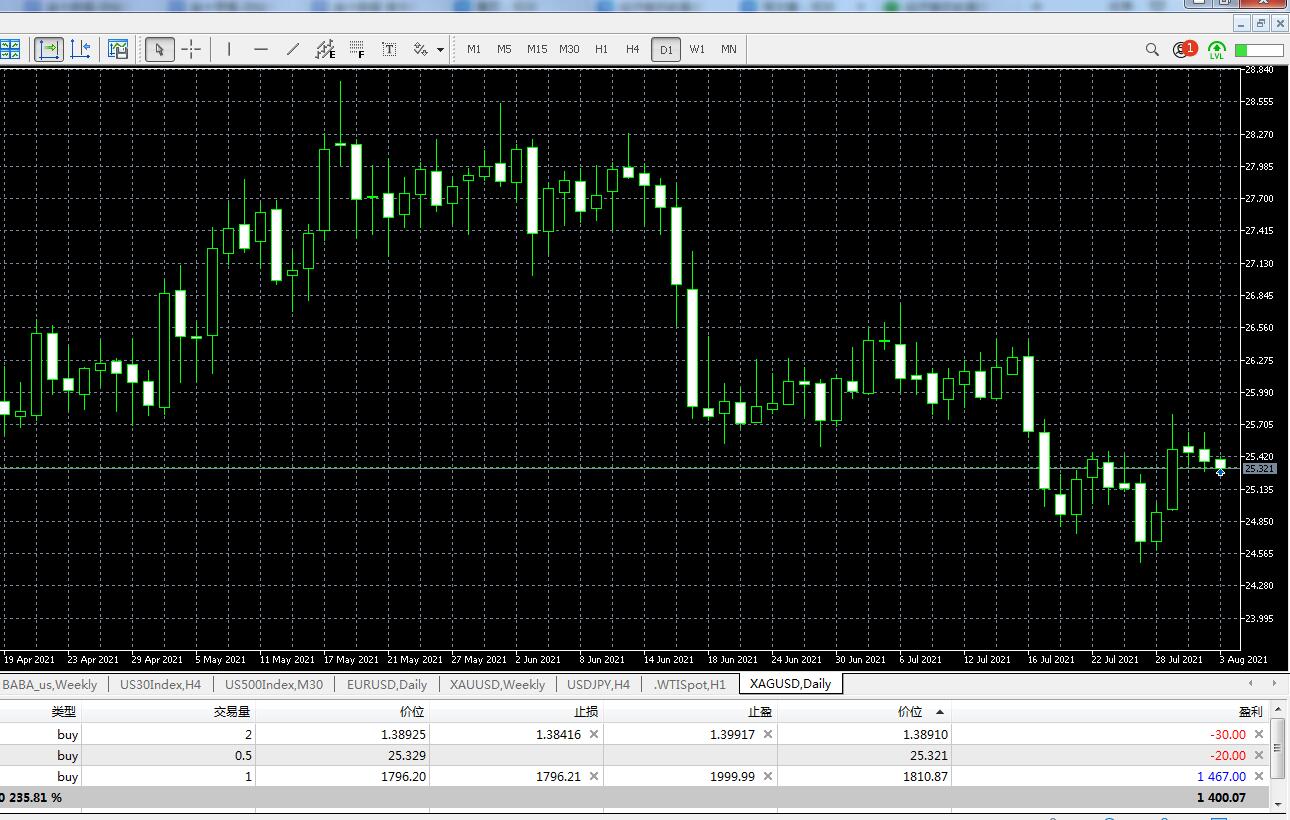1290x820 pixels.
Task: Open the account notification icon with badge
Action: (x=1185, y=49)
